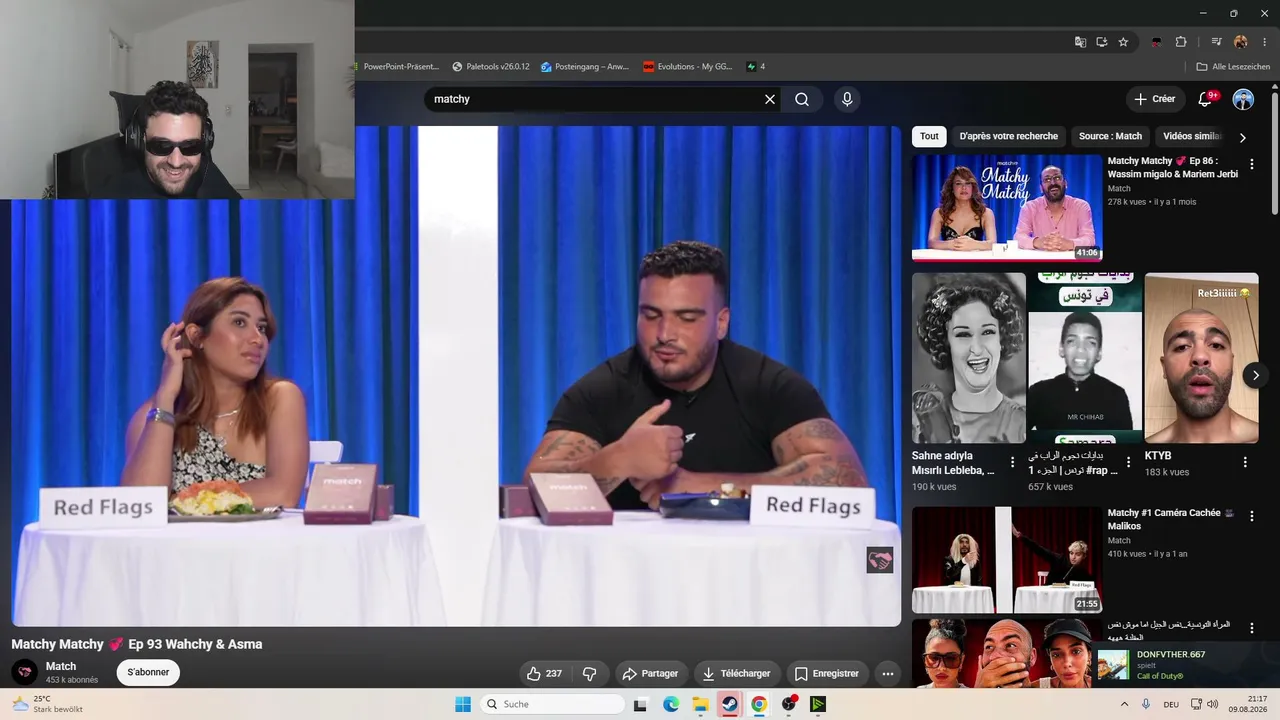
Task: Open the Alle Lesezeichen bookmarks folder
Action: 1233,67
